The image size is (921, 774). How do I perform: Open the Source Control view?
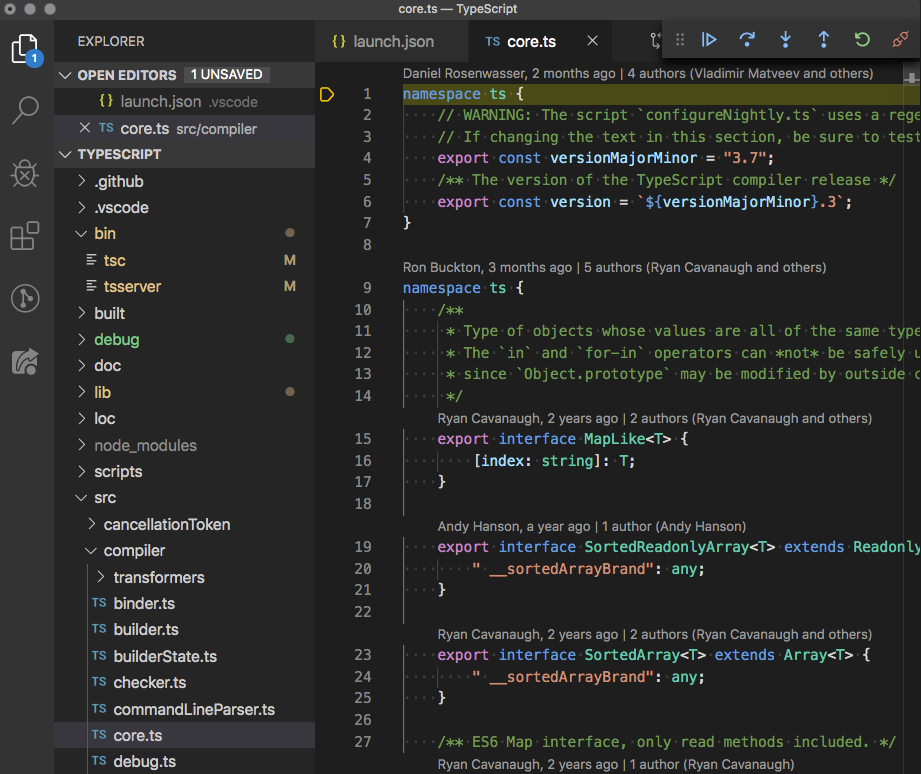coord(25,298)
